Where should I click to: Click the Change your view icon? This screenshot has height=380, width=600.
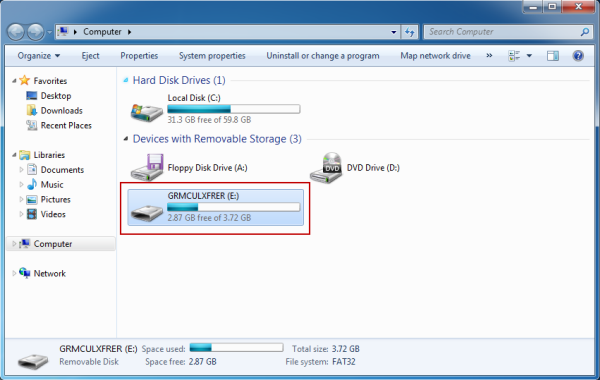(x=514, y=56)
